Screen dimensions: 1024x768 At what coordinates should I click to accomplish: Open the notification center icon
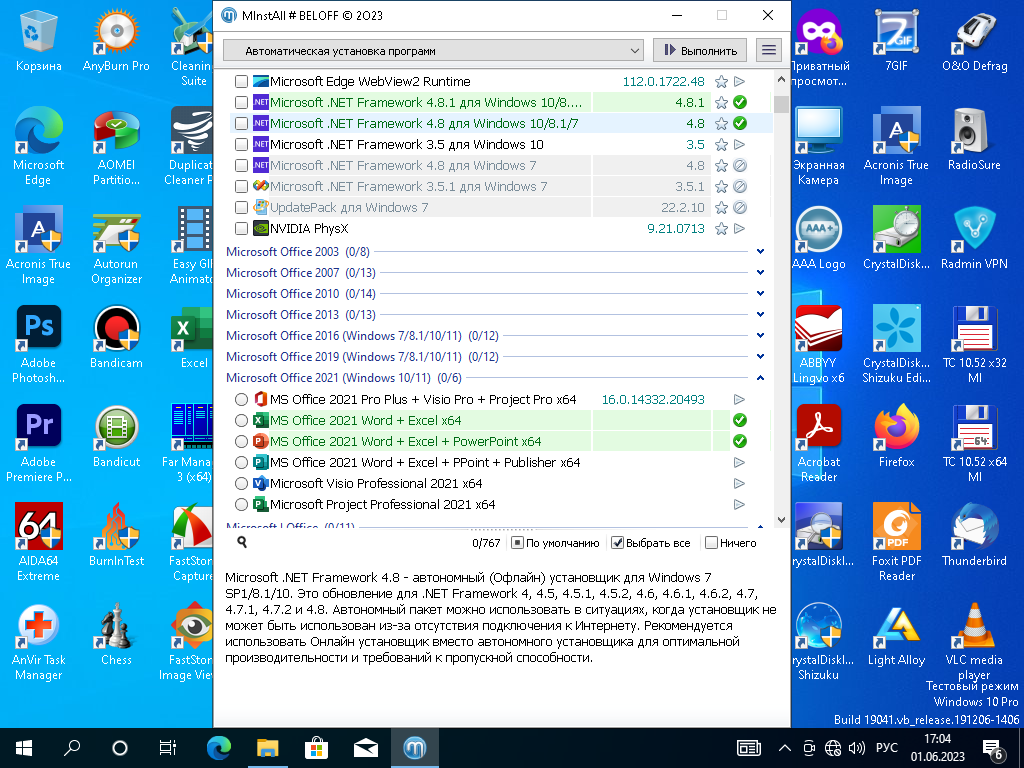point(993,749)
